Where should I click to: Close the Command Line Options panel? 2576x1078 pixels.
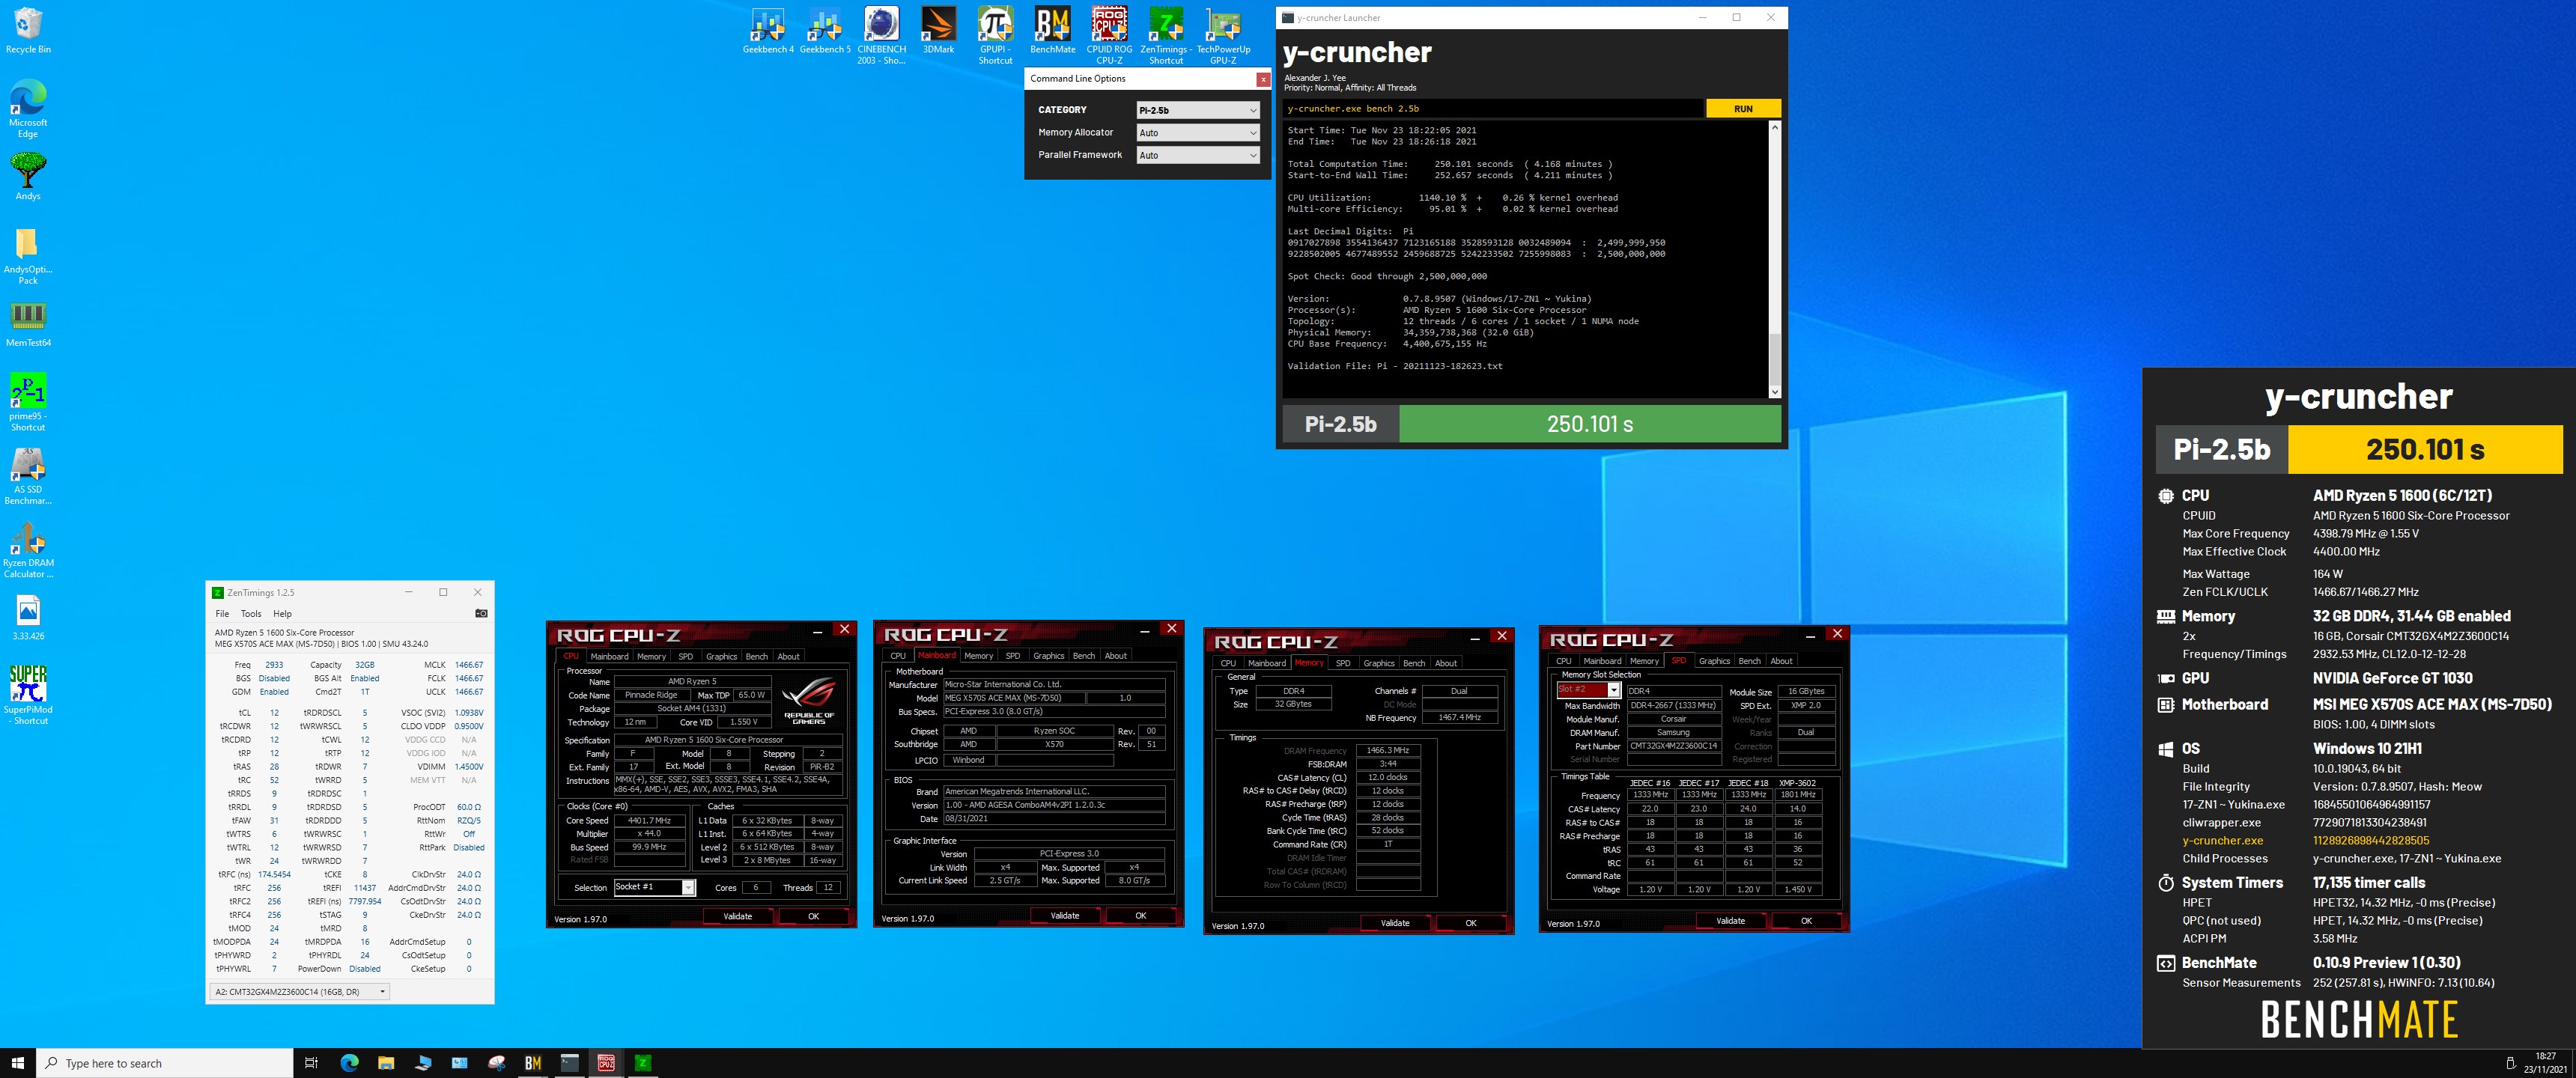pyautogui.click(x=1263, y=79)
